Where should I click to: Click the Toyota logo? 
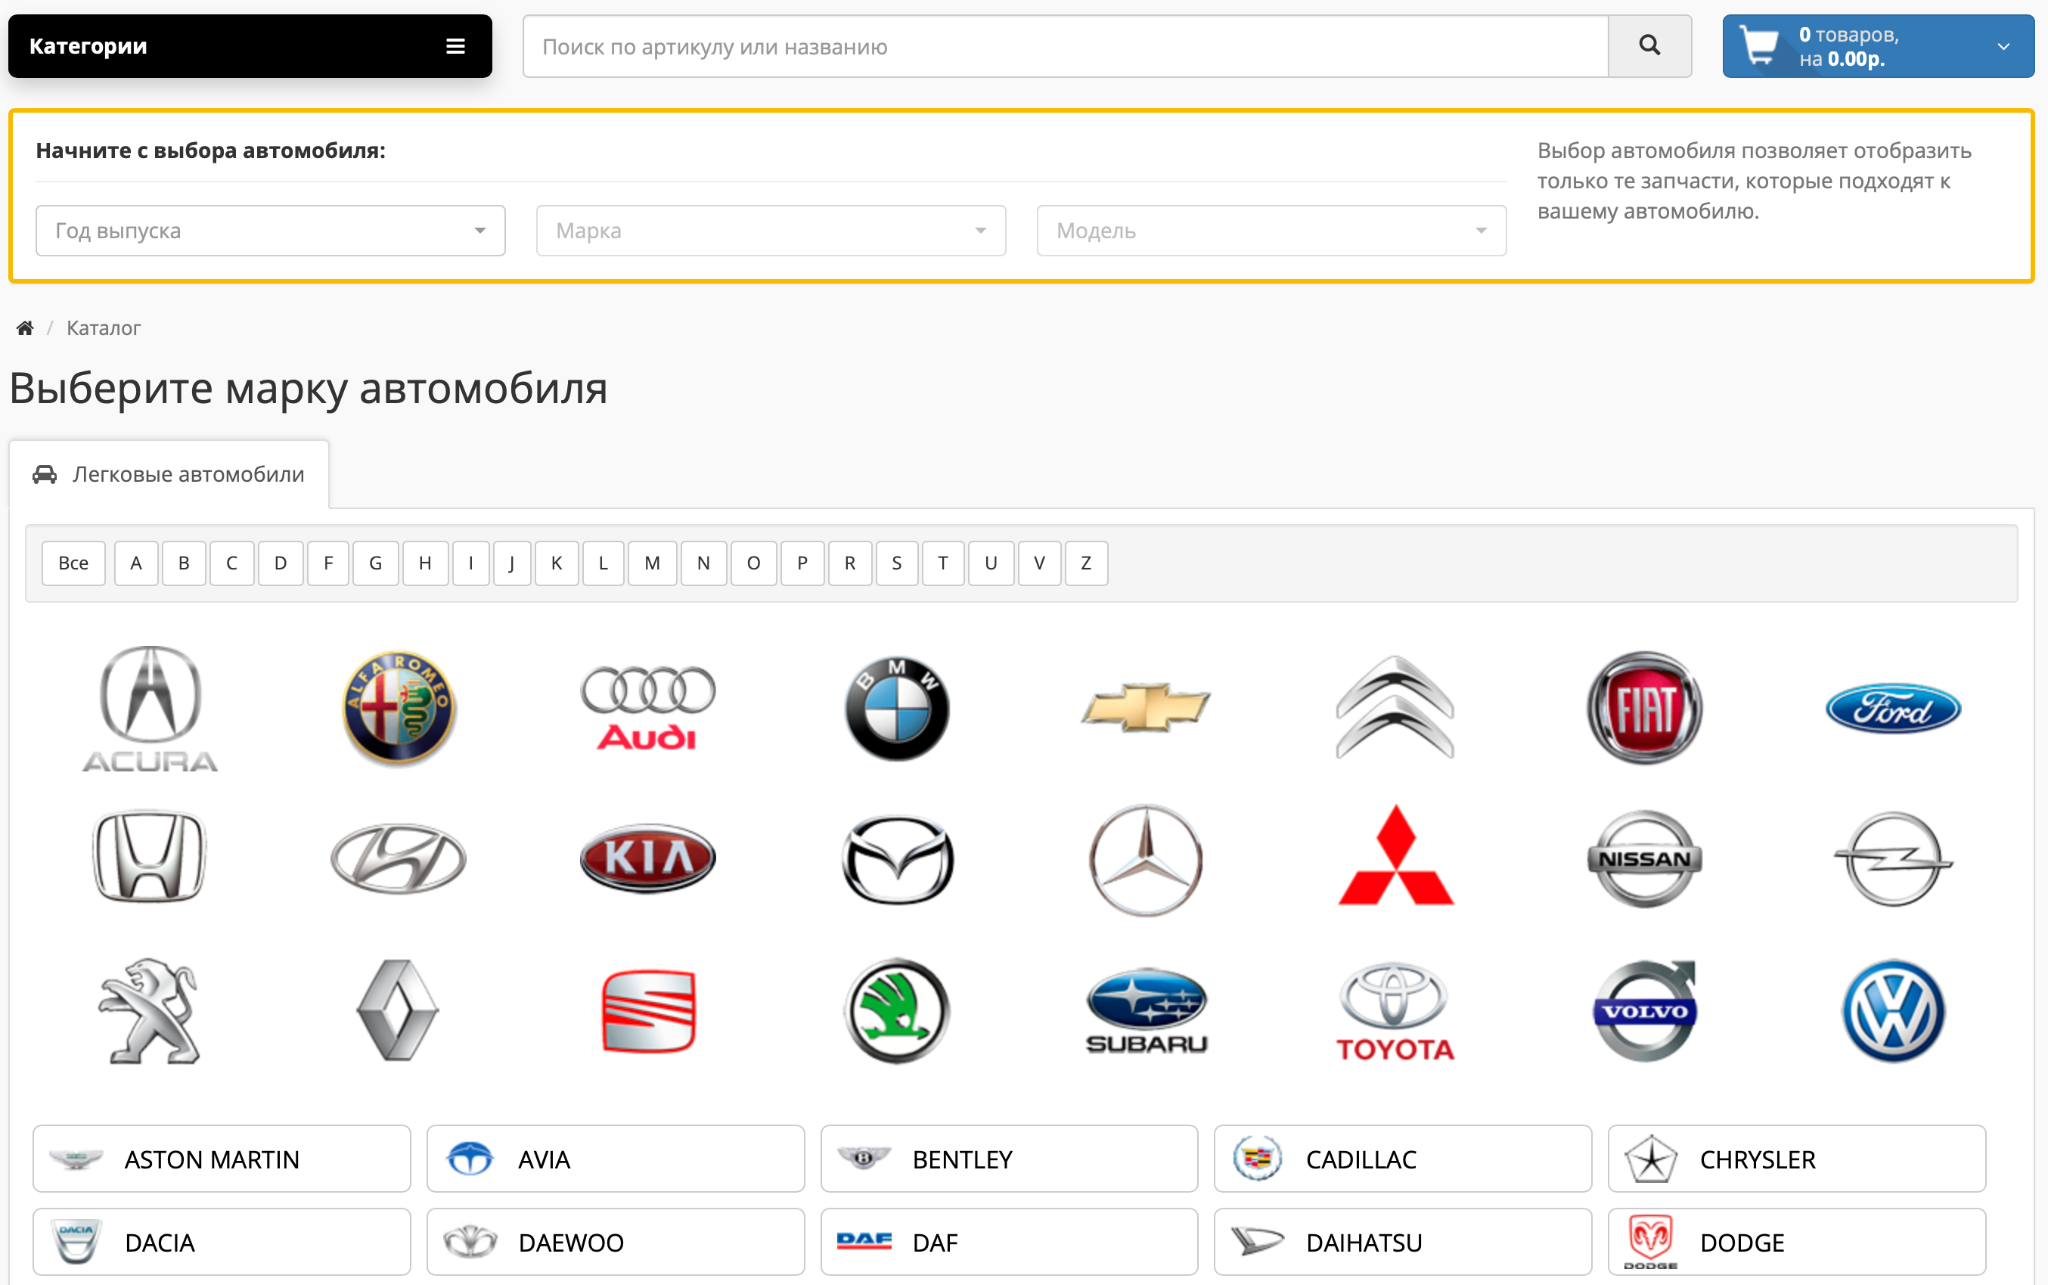click(x=1395, y=1010)
